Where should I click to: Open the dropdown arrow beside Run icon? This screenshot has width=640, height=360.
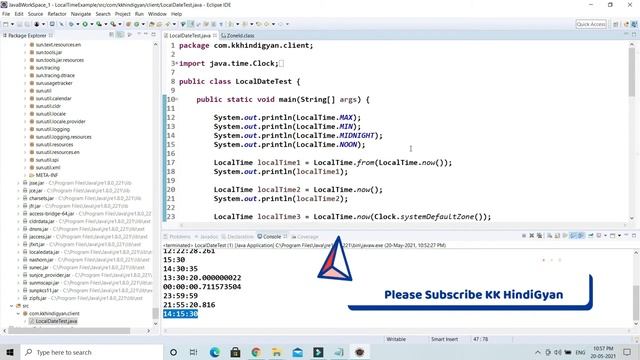pos(91,24)
